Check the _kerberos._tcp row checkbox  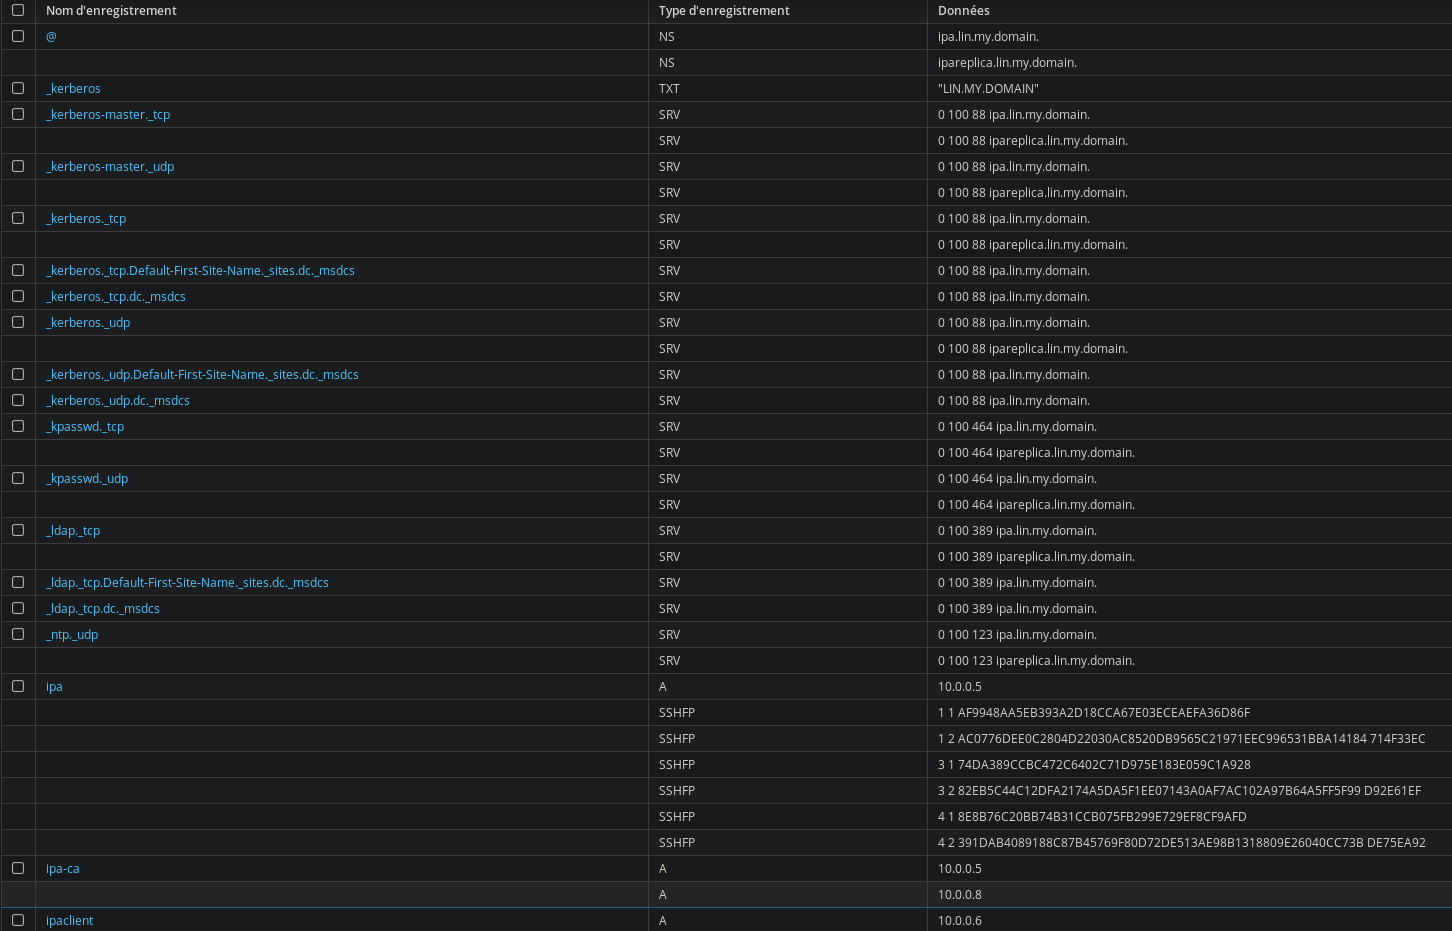(18, 218)
